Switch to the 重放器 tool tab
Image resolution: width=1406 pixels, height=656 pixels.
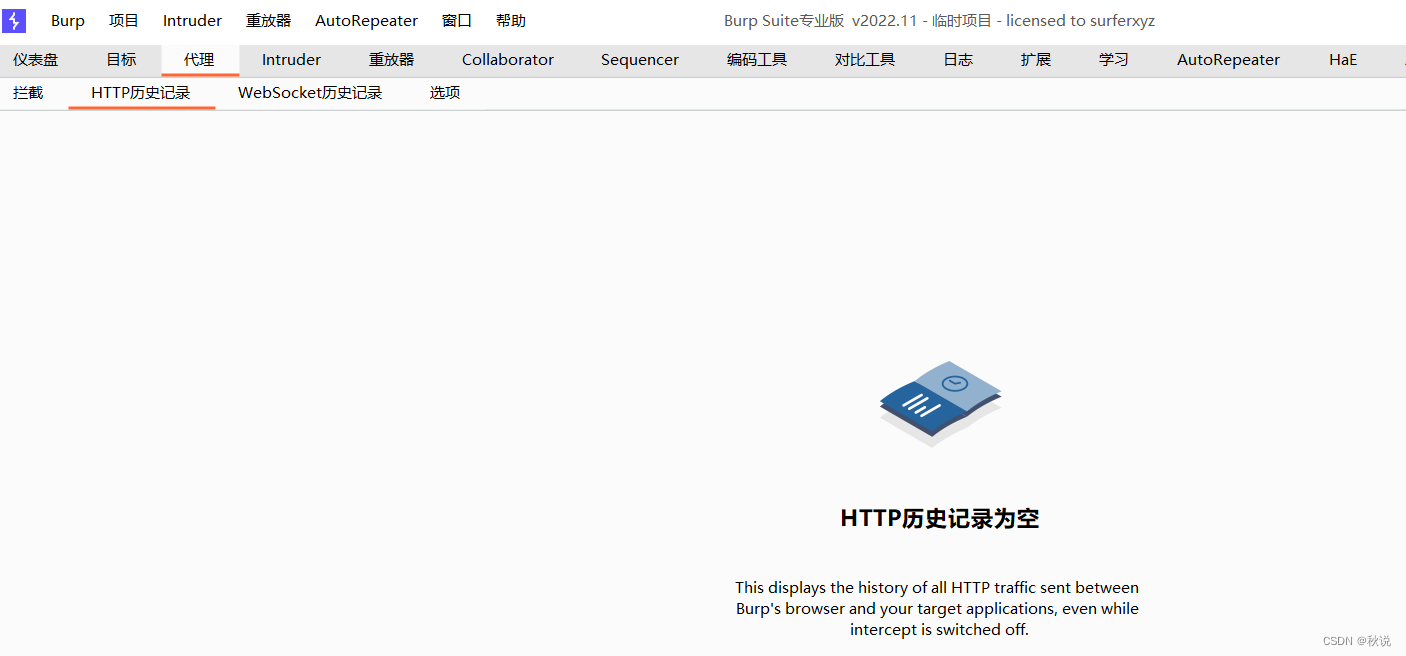391,60
